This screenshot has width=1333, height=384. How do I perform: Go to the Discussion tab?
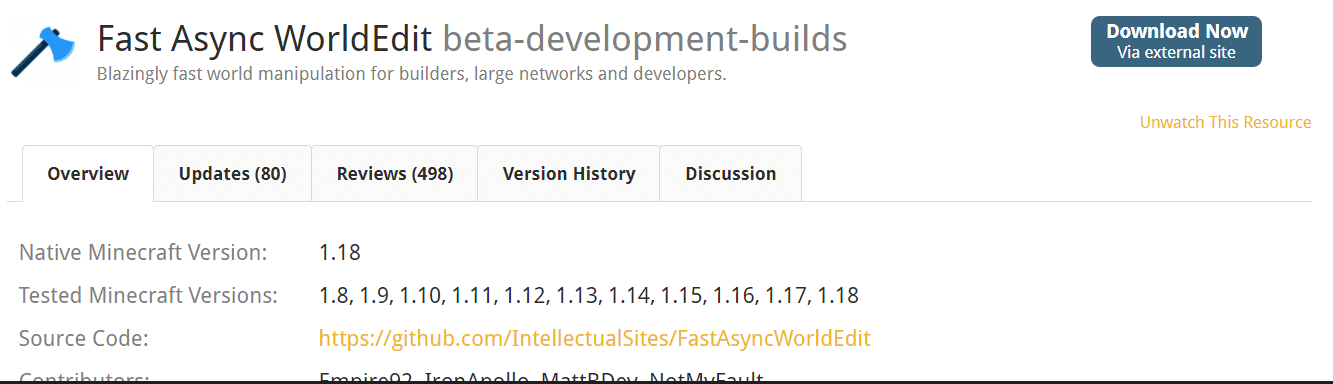pyautogui.click(x=731, y=174)
